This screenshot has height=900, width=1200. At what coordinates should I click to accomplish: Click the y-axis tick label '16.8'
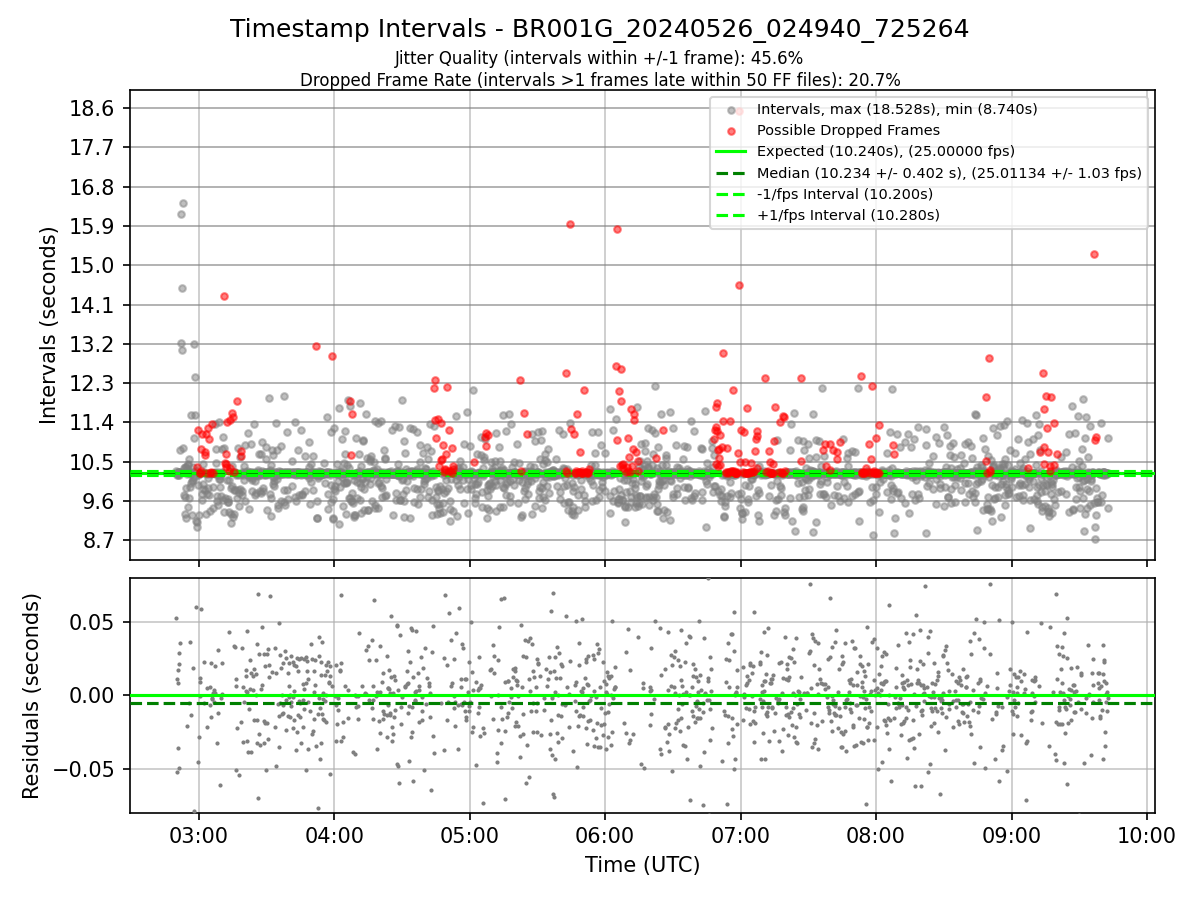point(93,187)
